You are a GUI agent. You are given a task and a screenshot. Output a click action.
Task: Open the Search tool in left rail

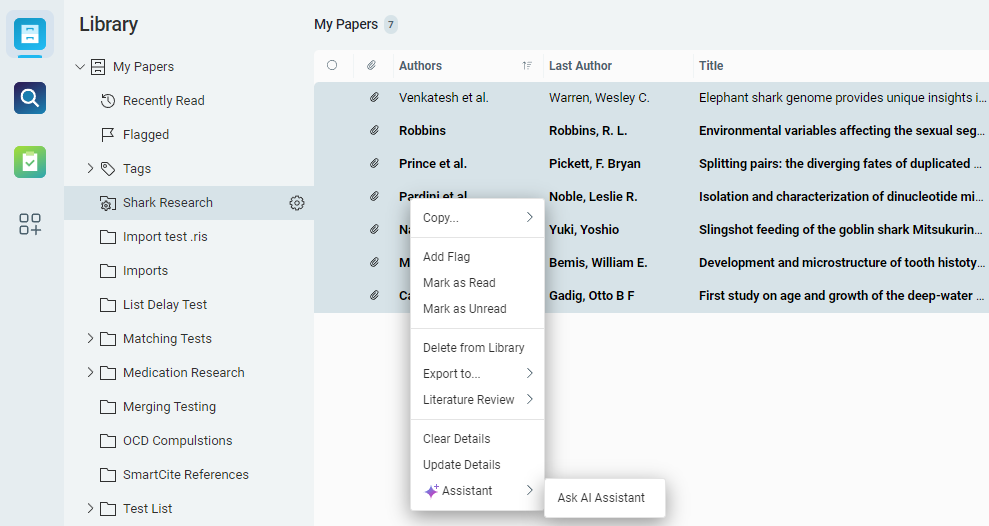point(30,98)
